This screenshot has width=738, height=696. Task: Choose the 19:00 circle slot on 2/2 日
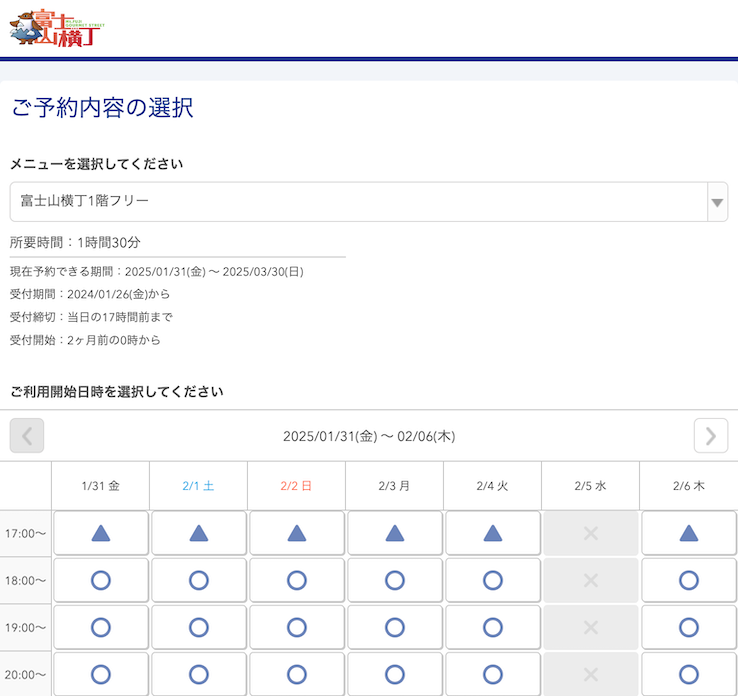pos(296,627)
